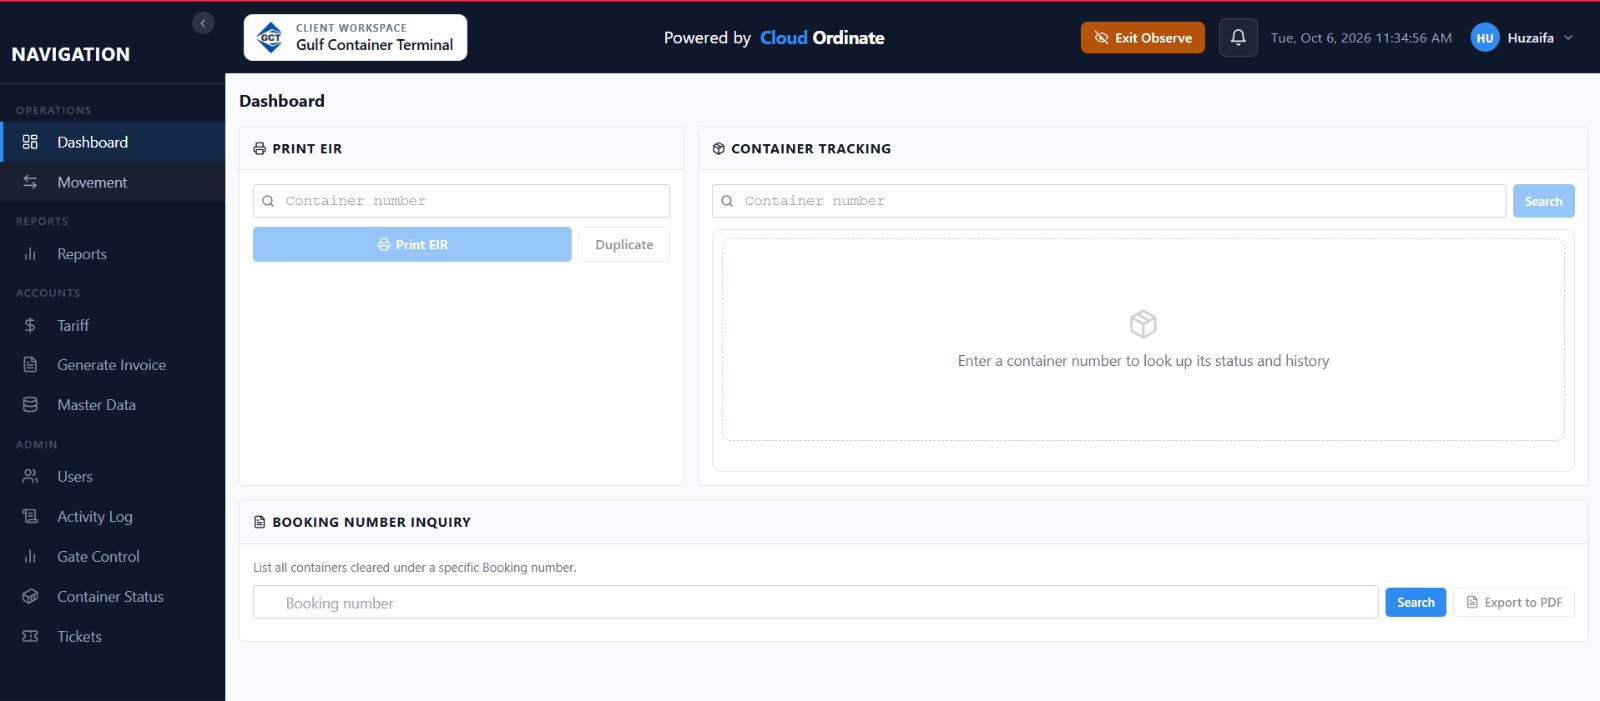
Task: Click the HU user avatar
Action: [x=1485, y=38]
